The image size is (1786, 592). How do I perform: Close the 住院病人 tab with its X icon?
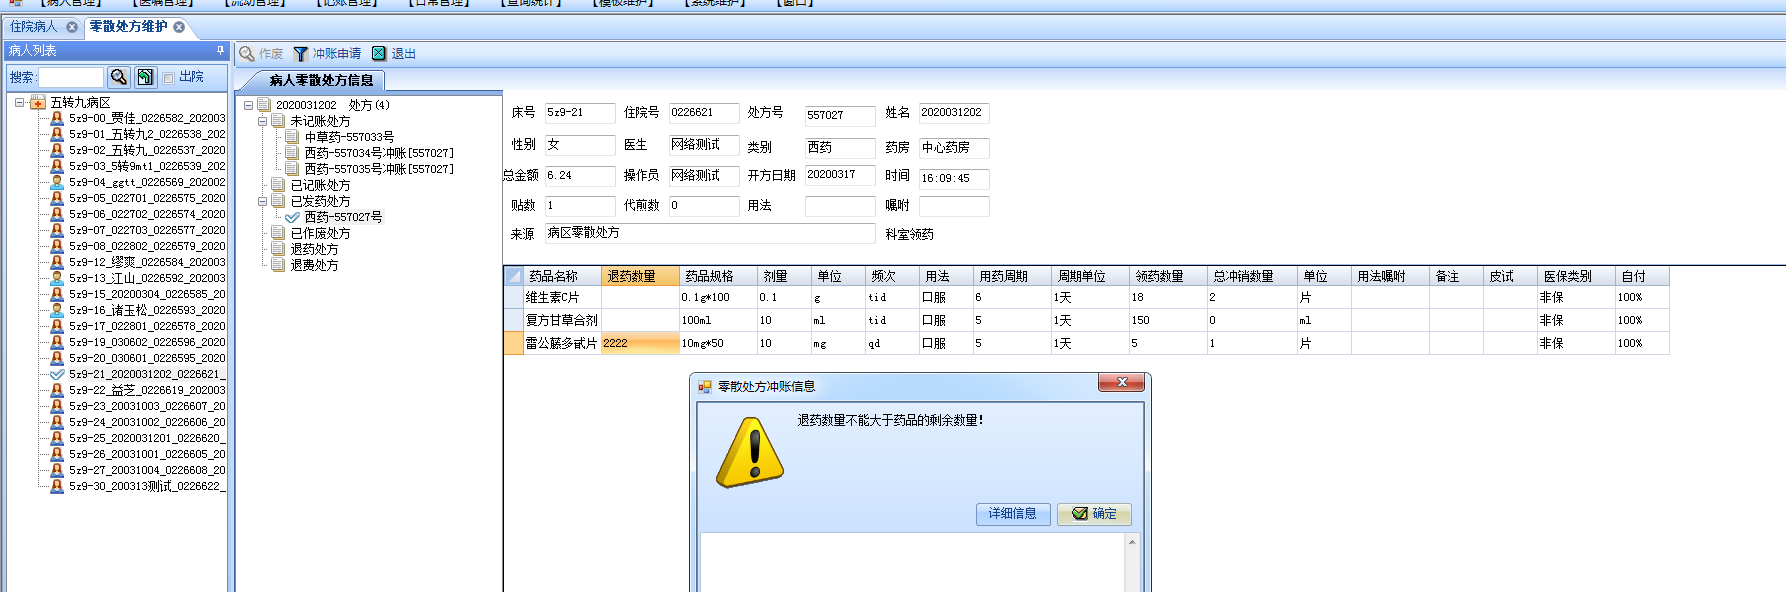(72, 27)
